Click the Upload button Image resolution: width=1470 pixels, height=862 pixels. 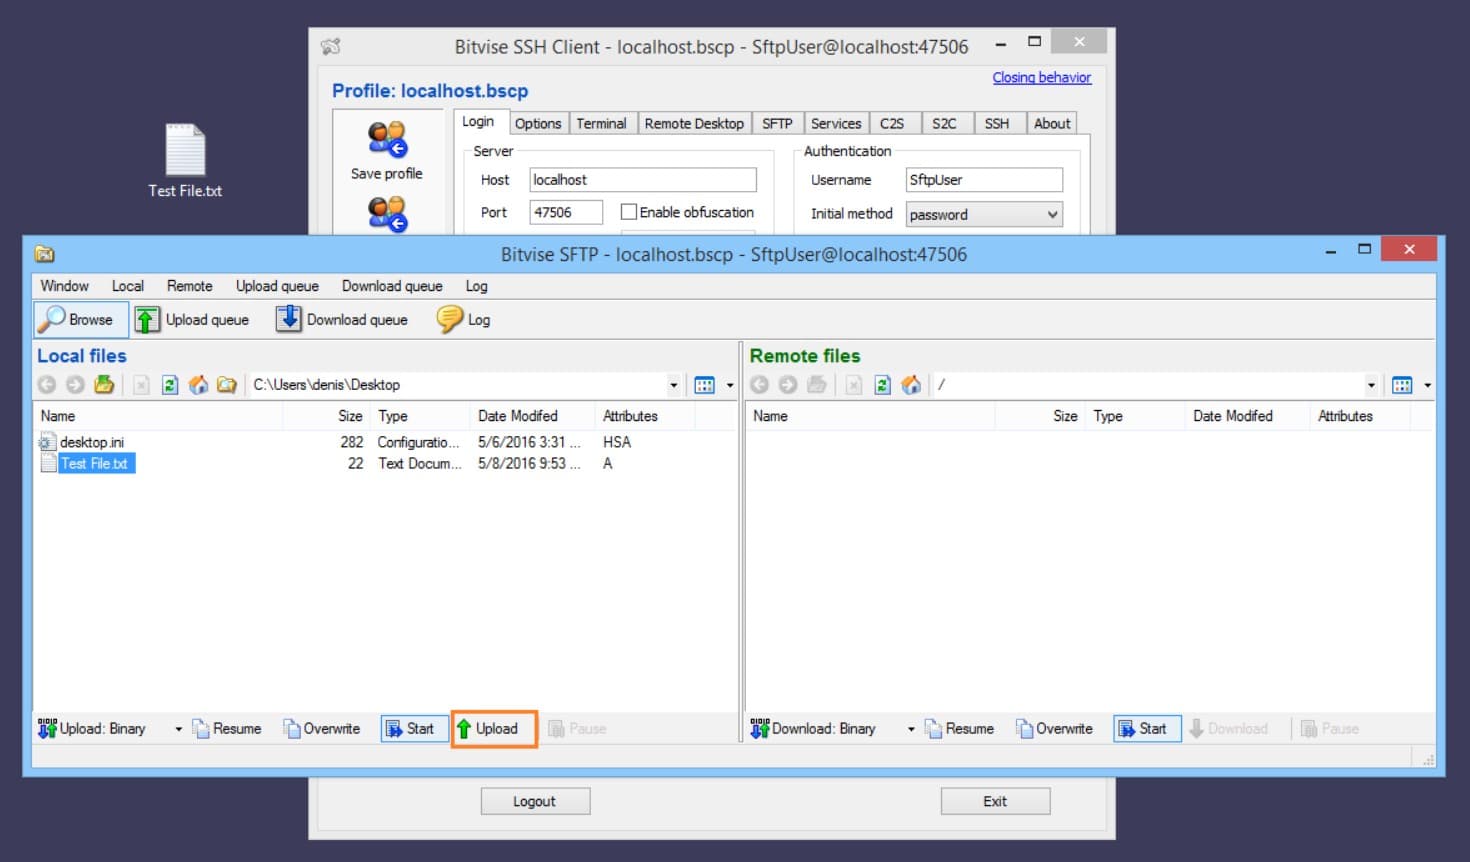pyautogui.click(x=494, y=729)
